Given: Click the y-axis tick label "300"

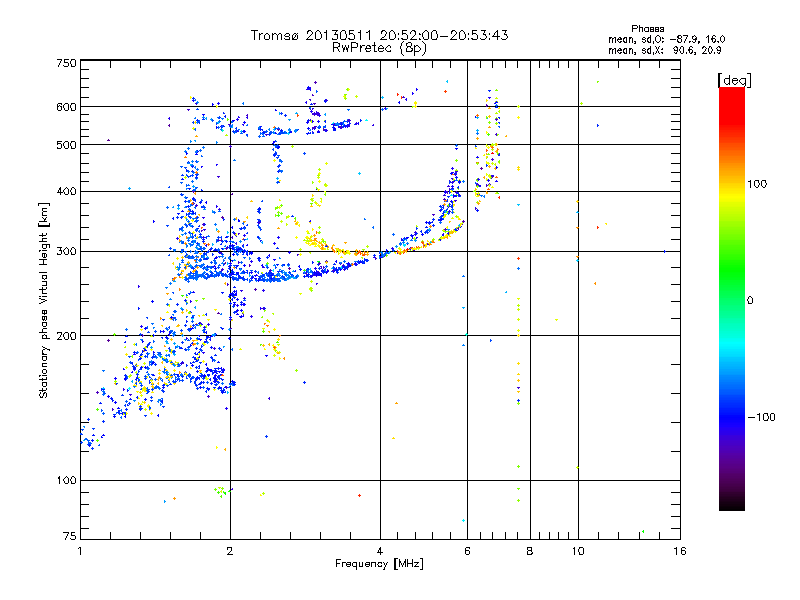Looking at the screenshot, I should (67, 251).
